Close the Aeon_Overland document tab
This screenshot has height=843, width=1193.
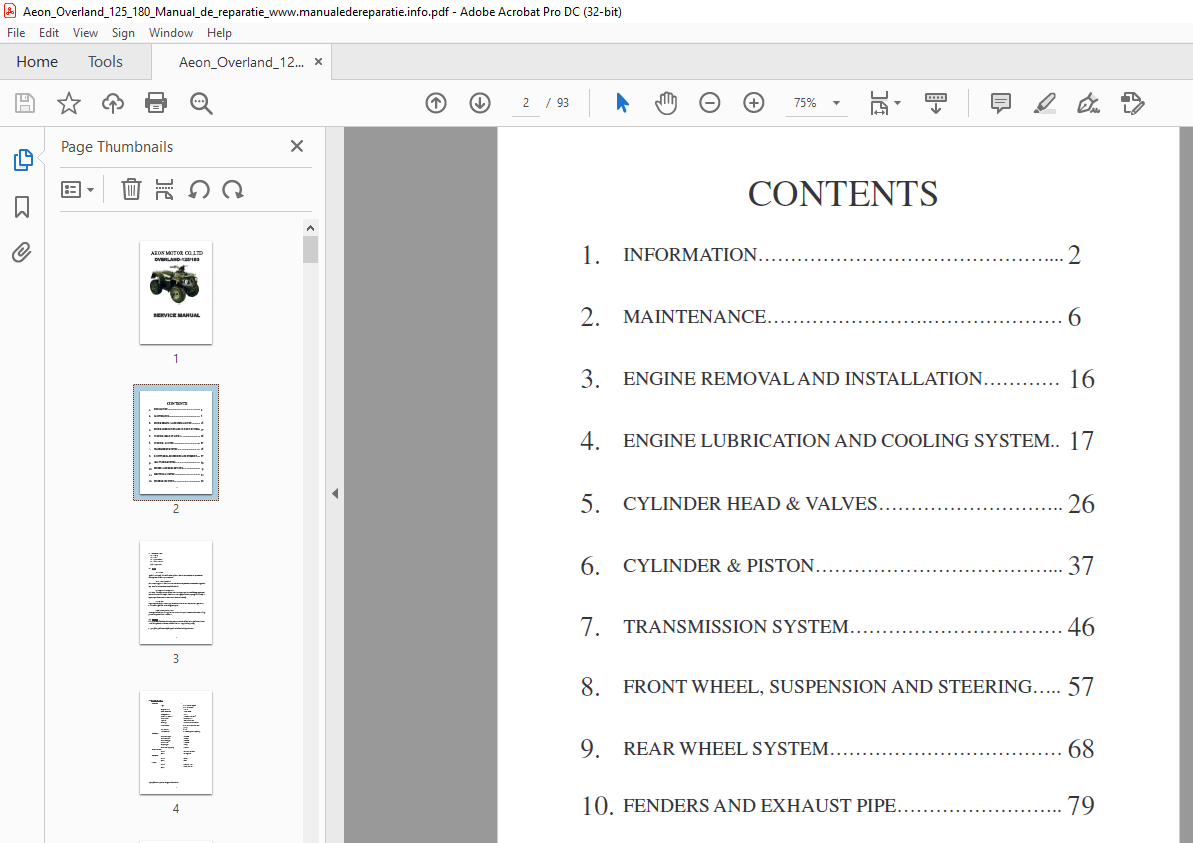coord(319,62)
